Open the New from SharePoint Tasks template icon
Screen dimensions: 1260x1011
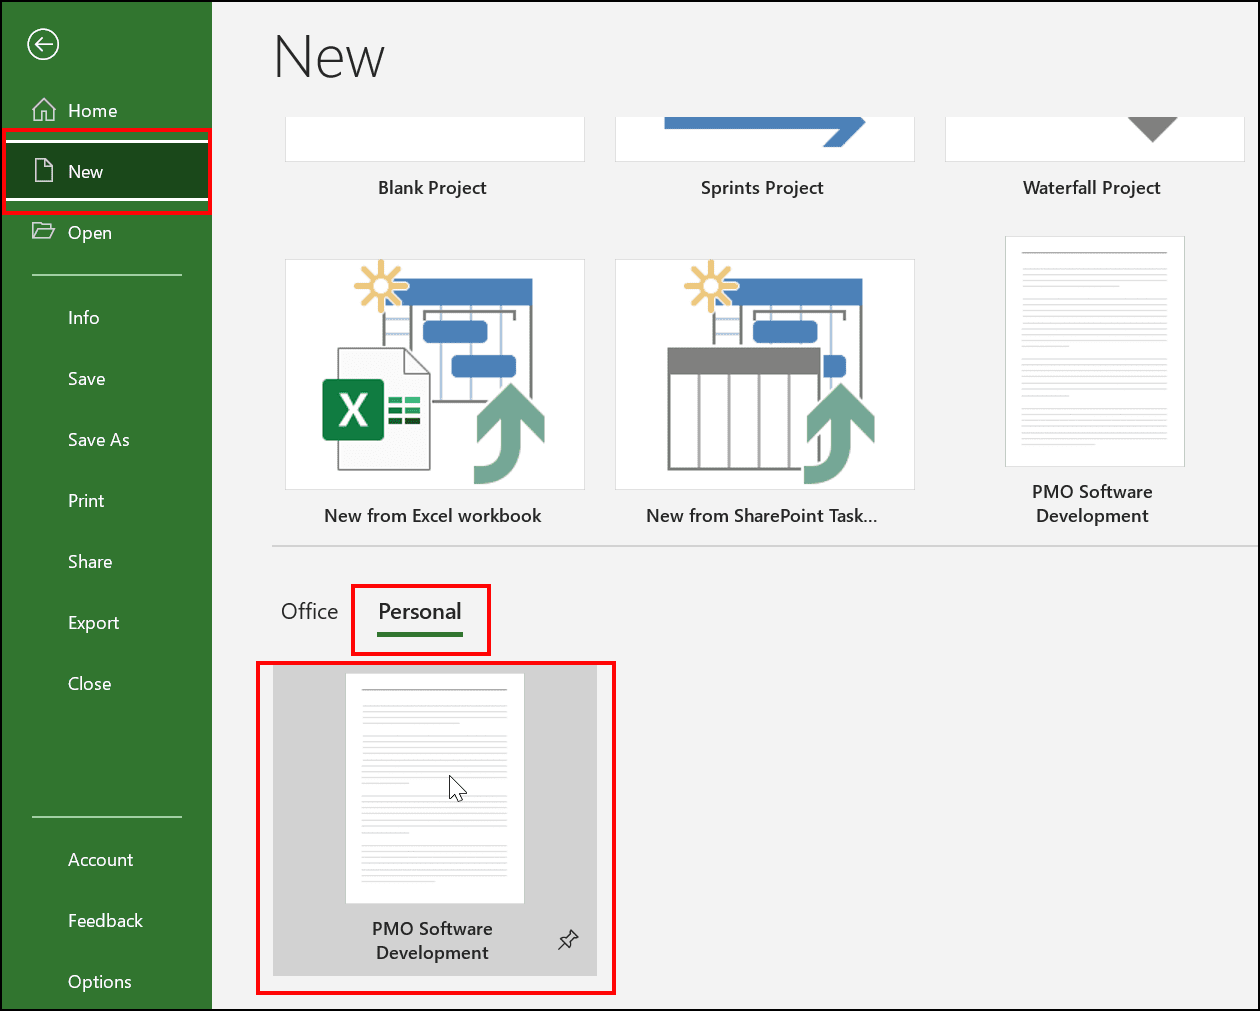[765, 374]
